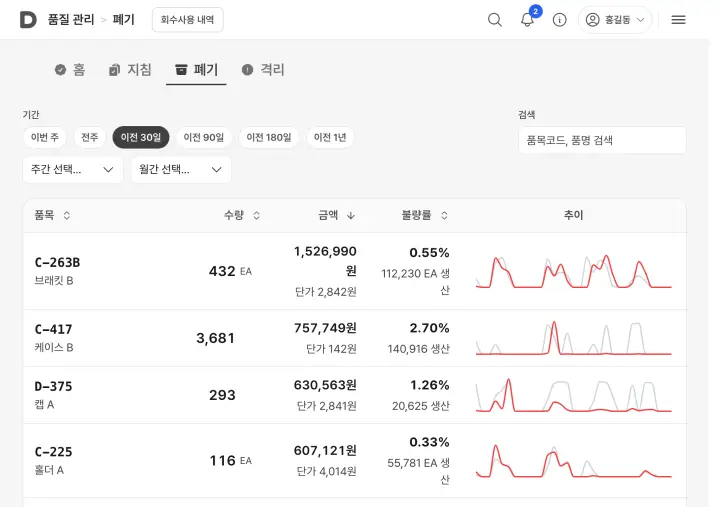The height and width of the screenshot is (507, 720).
Task: Select the 이전 30일 period chip
Action: pyautogui.click(x=141, y=137)
